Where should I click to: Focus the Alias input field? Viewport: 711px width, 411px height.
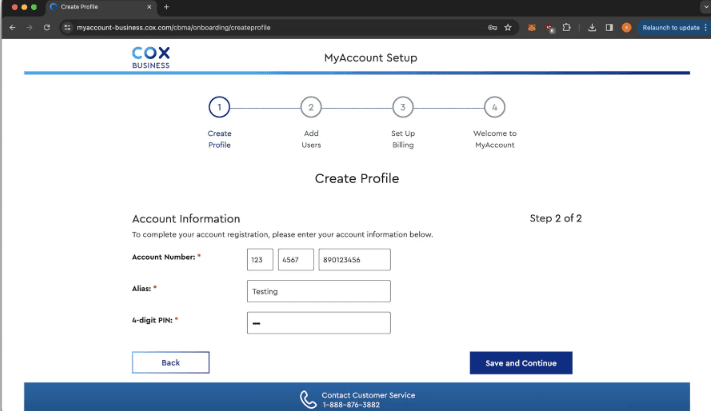[x=318, y=291]
